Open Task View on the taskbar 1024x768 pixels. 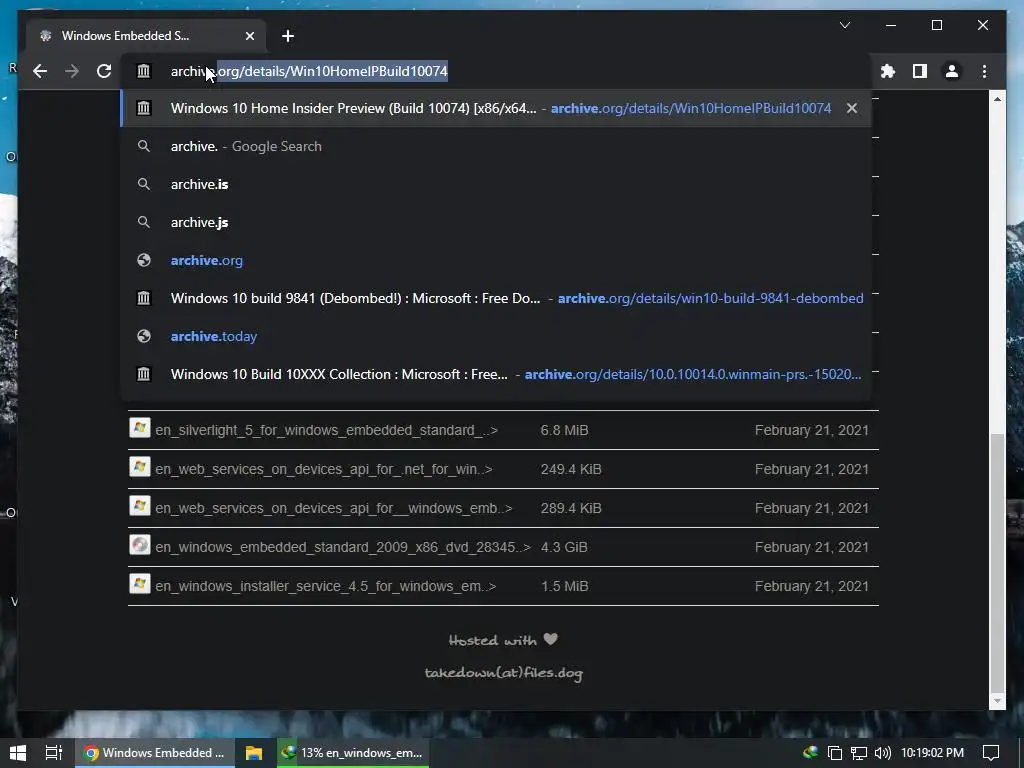click(x=54, y=753)
